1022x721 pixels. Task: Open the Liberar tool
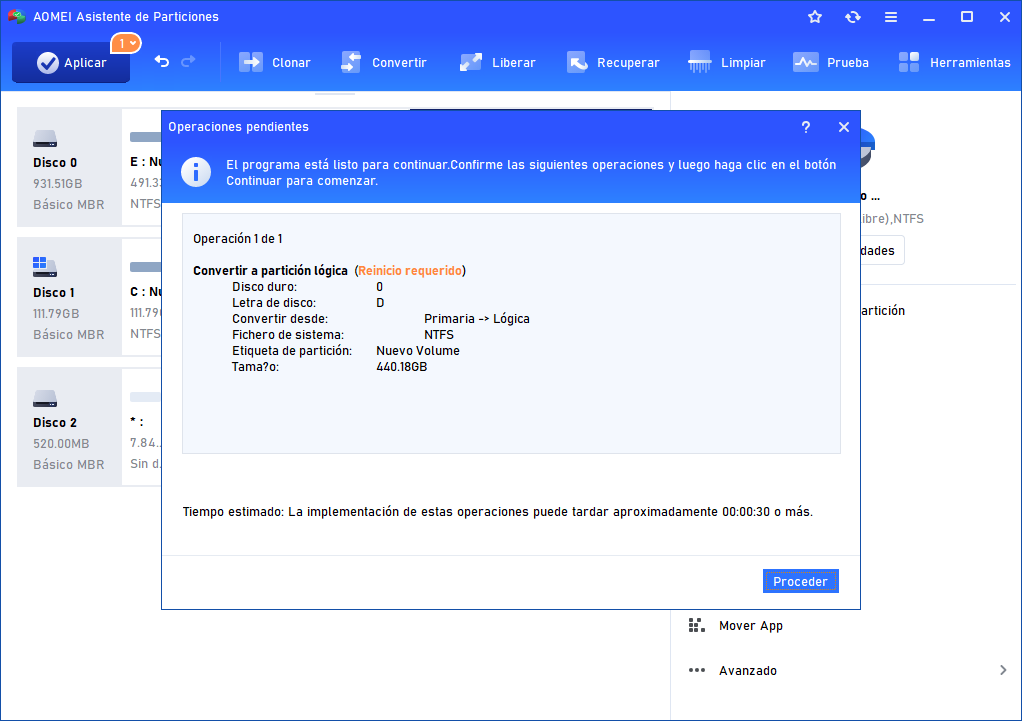coord(497,63)
